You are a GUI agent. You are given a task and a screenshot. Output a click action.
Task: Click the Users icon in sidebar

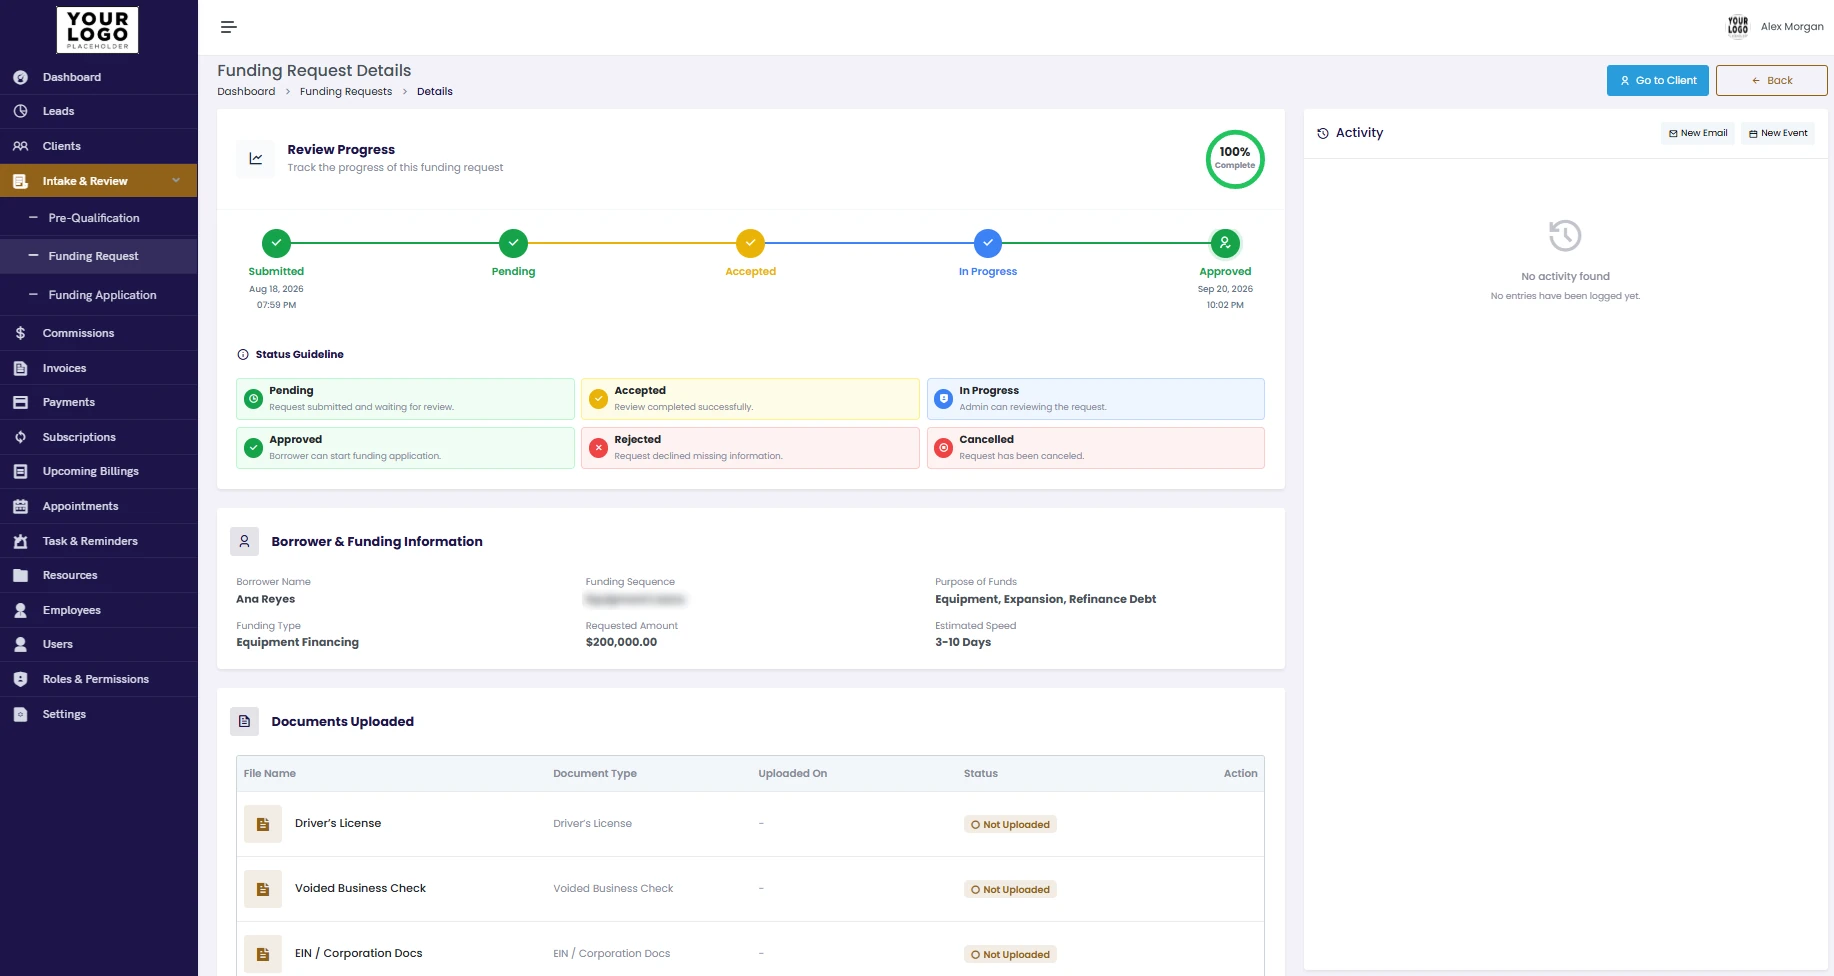point(20,644)
